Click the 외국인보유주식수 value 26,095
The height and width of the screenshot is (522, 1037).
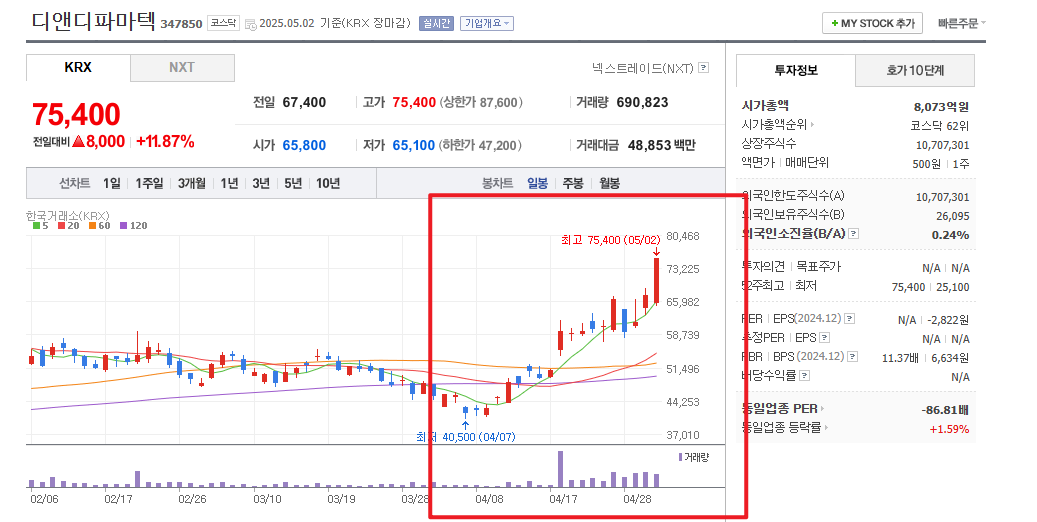pyautogui.click(x=953, y=216)
